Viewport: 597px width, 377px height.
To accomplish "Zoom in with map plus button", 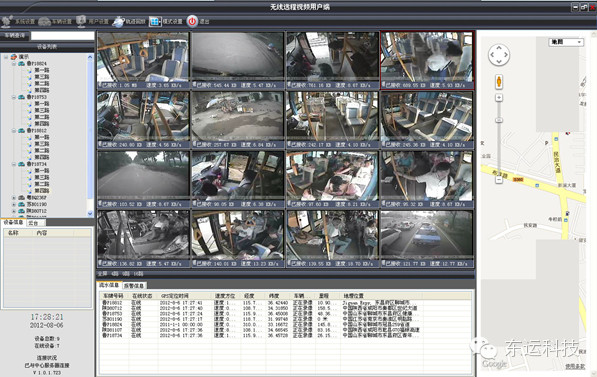I will point(499,98).
